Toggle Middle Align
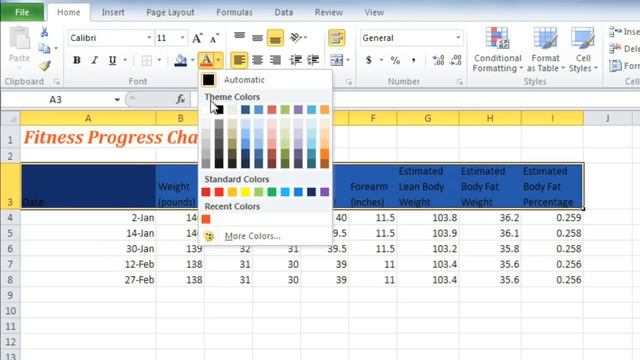This screenshot has height=360, width=640. coord(257,38)
